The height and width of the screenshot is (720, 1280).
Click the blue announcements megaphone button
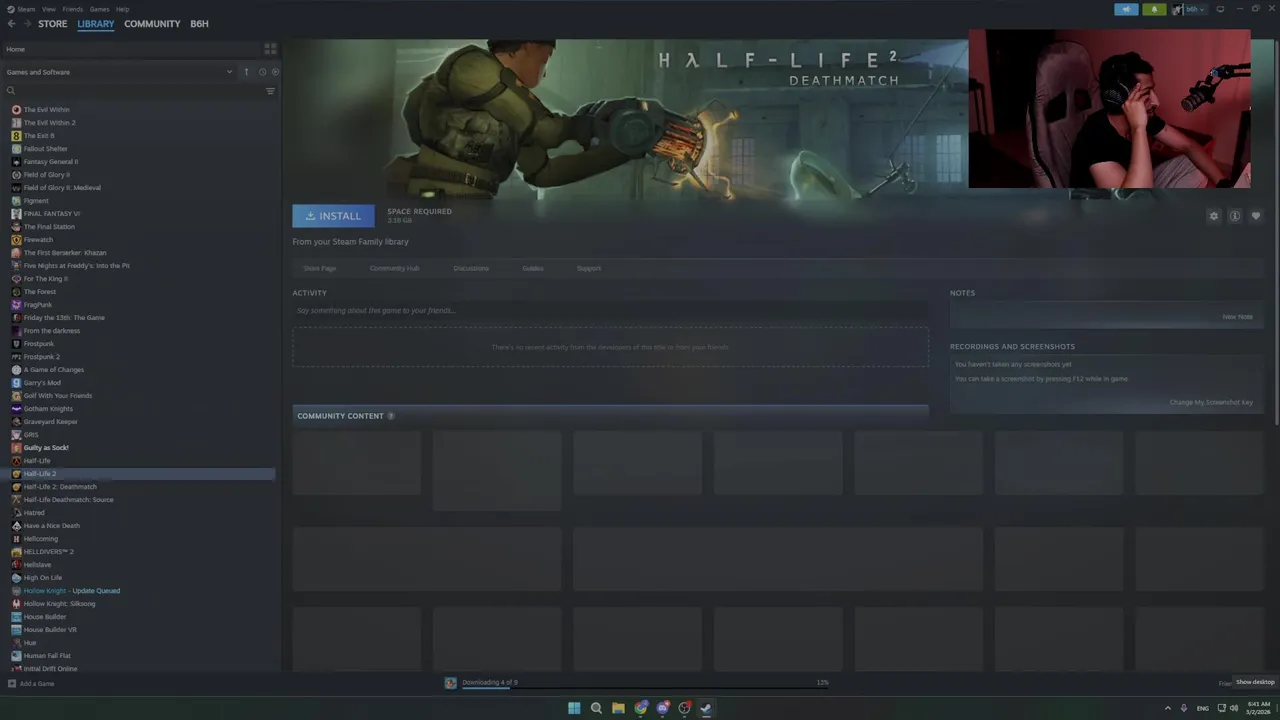1127,9
